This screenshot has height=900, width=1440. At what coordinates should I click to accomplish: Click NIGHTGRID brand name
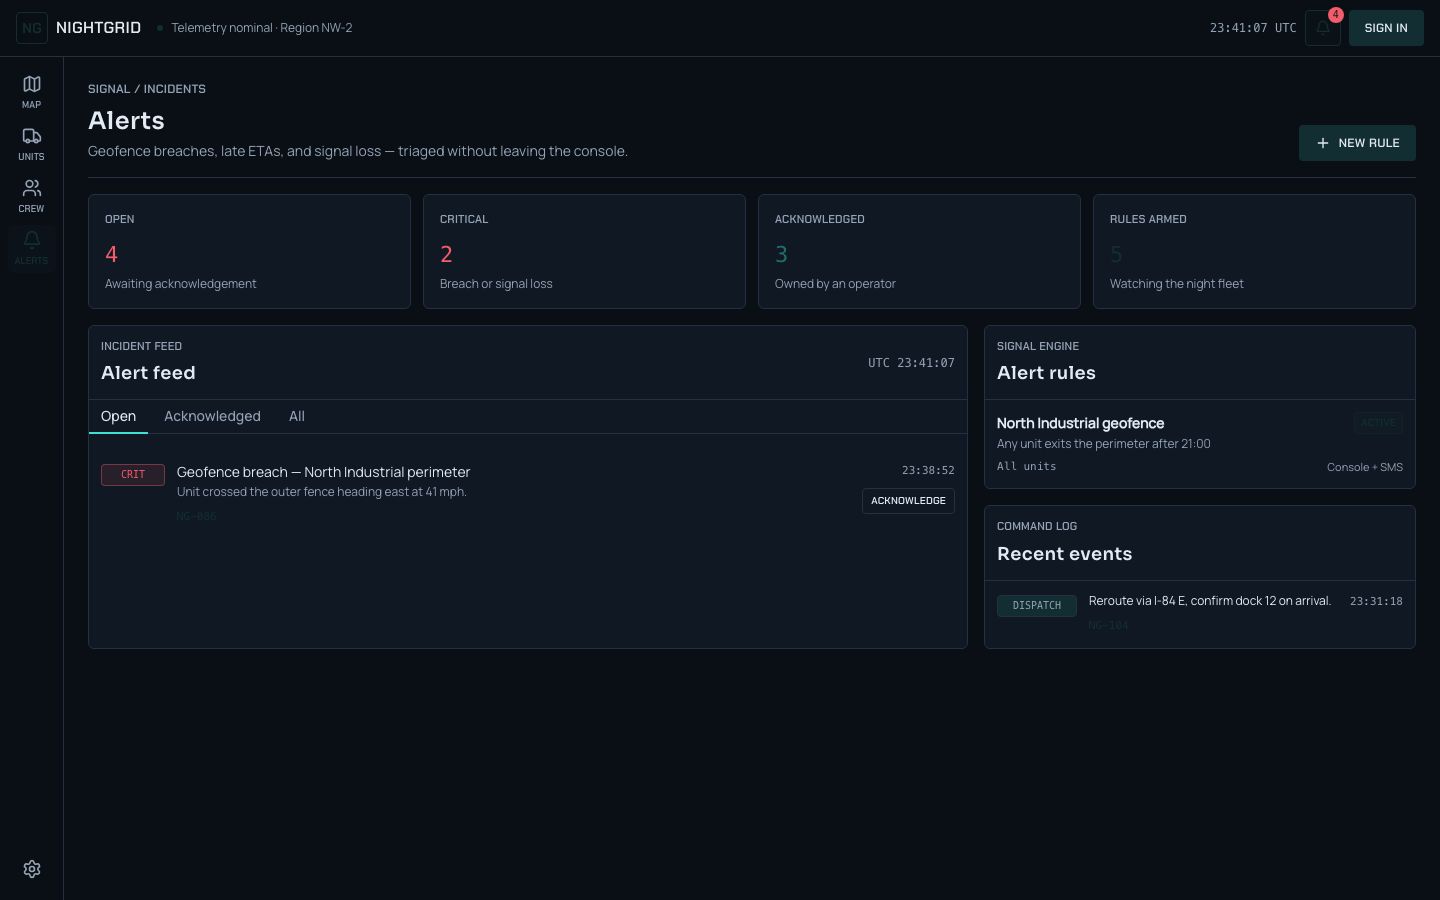coord(98,28)
